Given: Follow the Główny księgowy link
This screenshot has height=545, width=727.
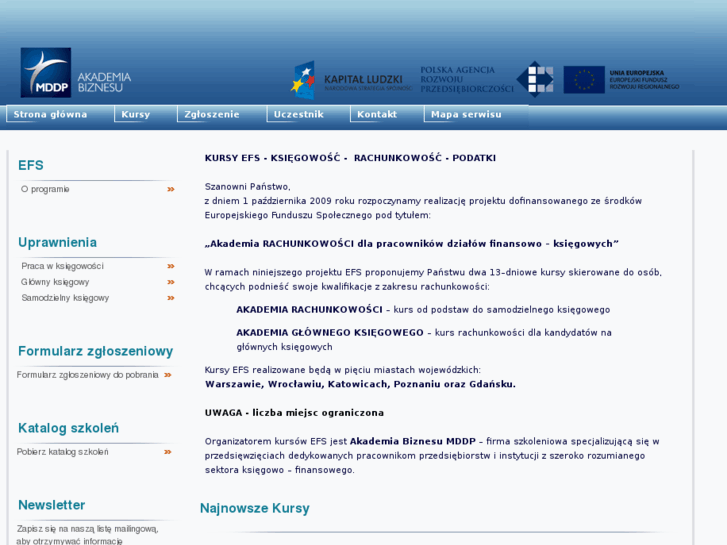Looking at the screenshot, I should (x=55, y=282).
